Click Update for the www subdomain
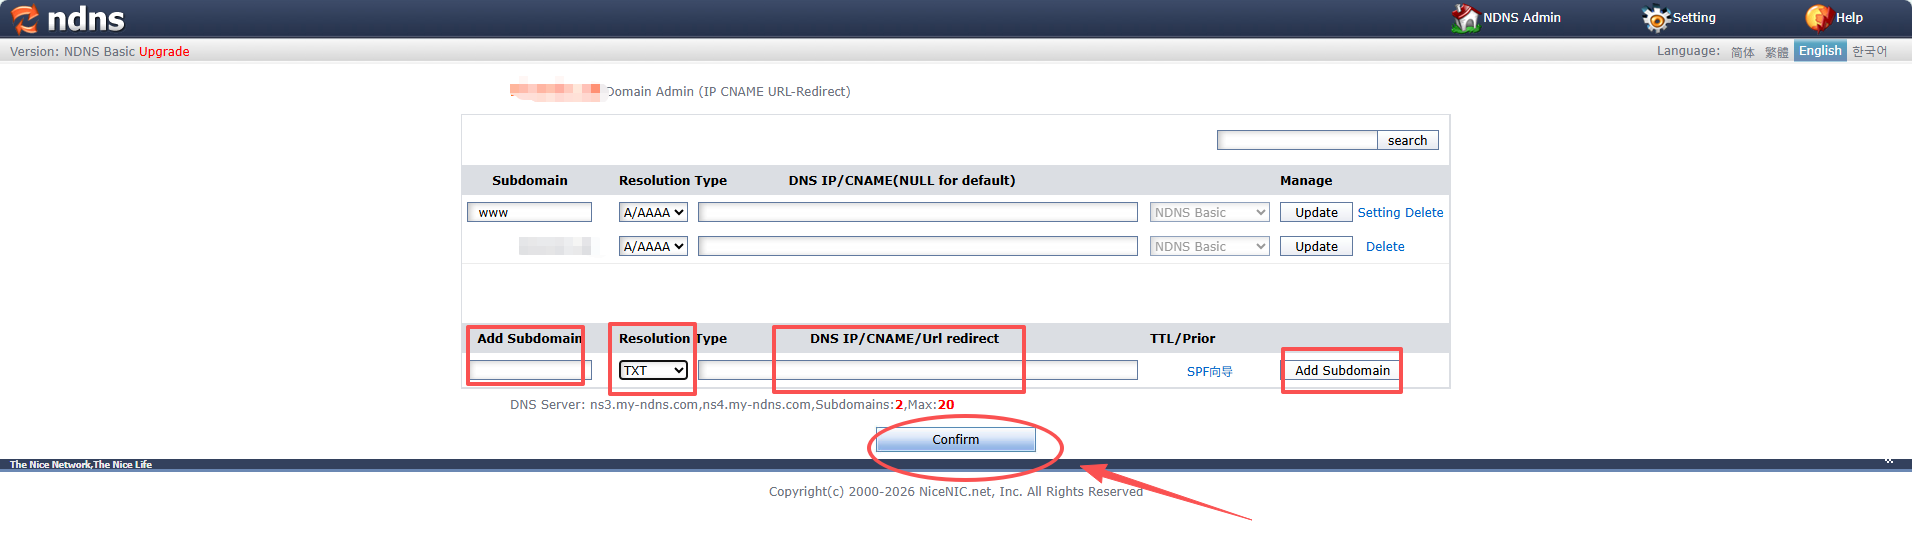 (x=1315, y=213)
